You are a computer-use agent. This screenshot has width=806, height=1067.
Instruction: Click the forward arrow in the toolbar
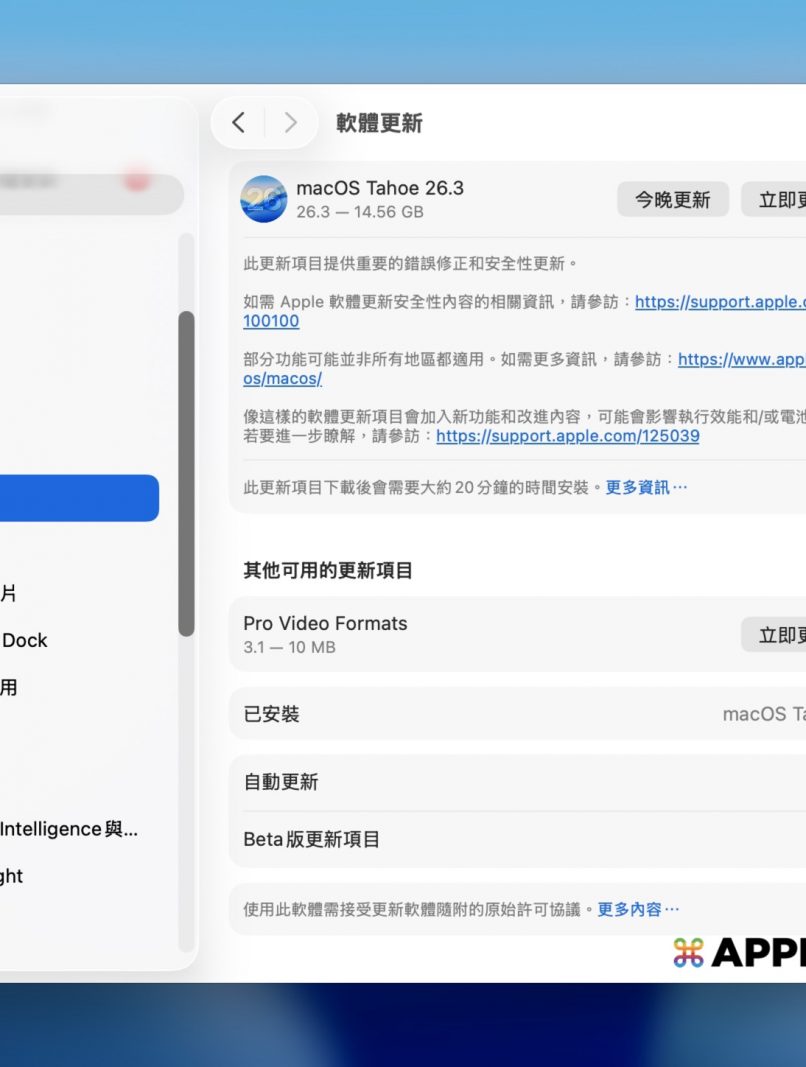pos(291,123)
